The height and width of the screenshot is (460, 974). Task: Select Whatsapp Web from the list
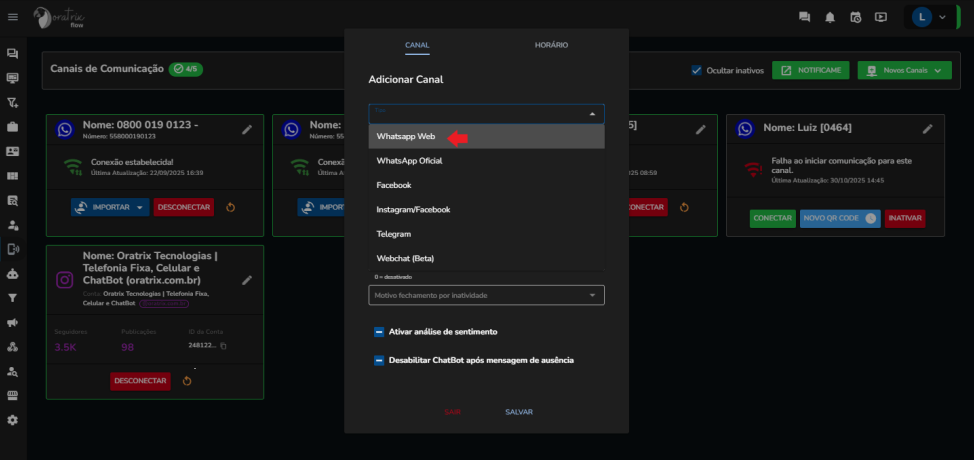406,136
